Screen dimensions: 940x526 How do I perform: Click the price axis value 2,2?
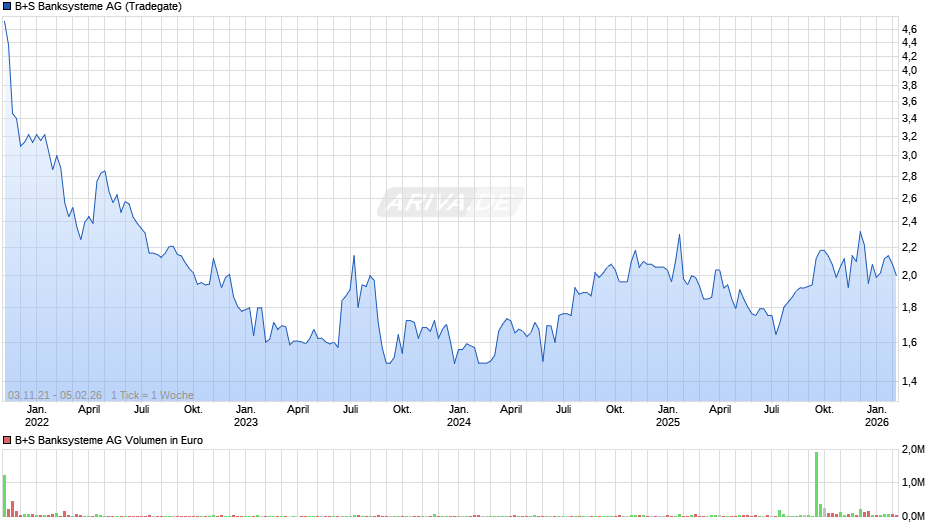point(909,248)
